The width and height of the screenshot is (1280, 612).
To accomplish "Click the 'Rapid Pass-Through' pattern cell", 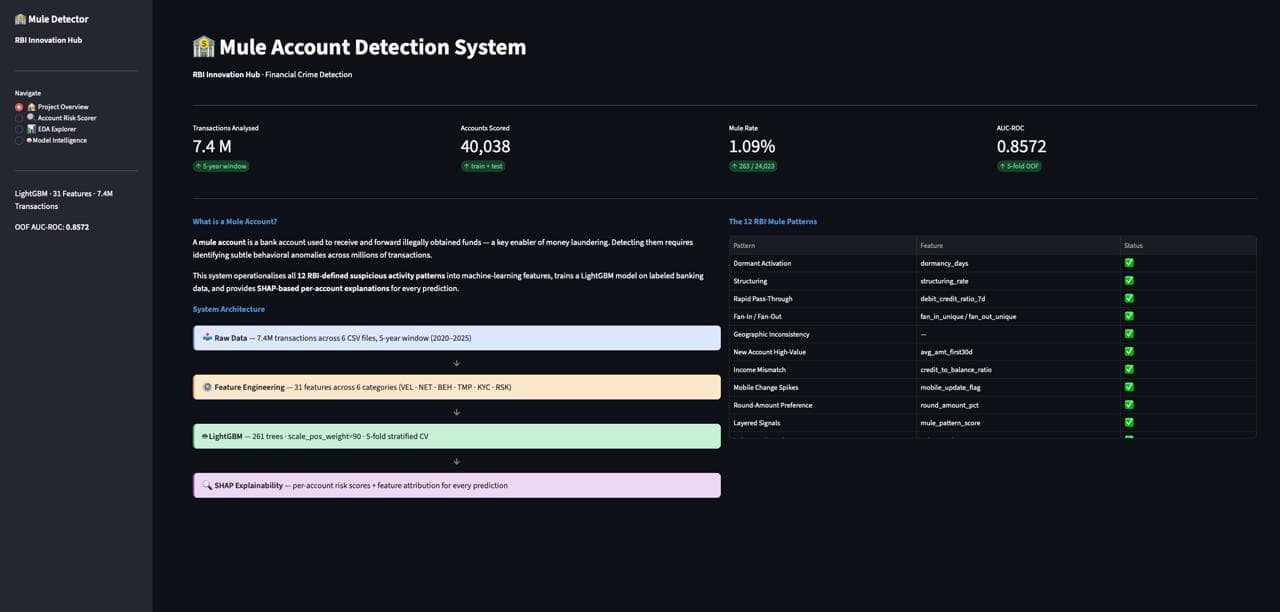I will [823, 298].
